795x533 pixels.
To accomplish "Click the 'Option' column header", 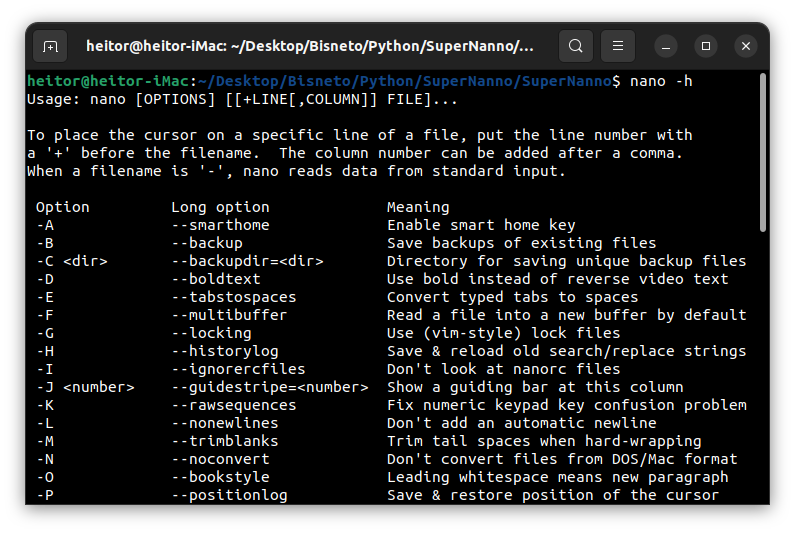I will tap(62, 207).
